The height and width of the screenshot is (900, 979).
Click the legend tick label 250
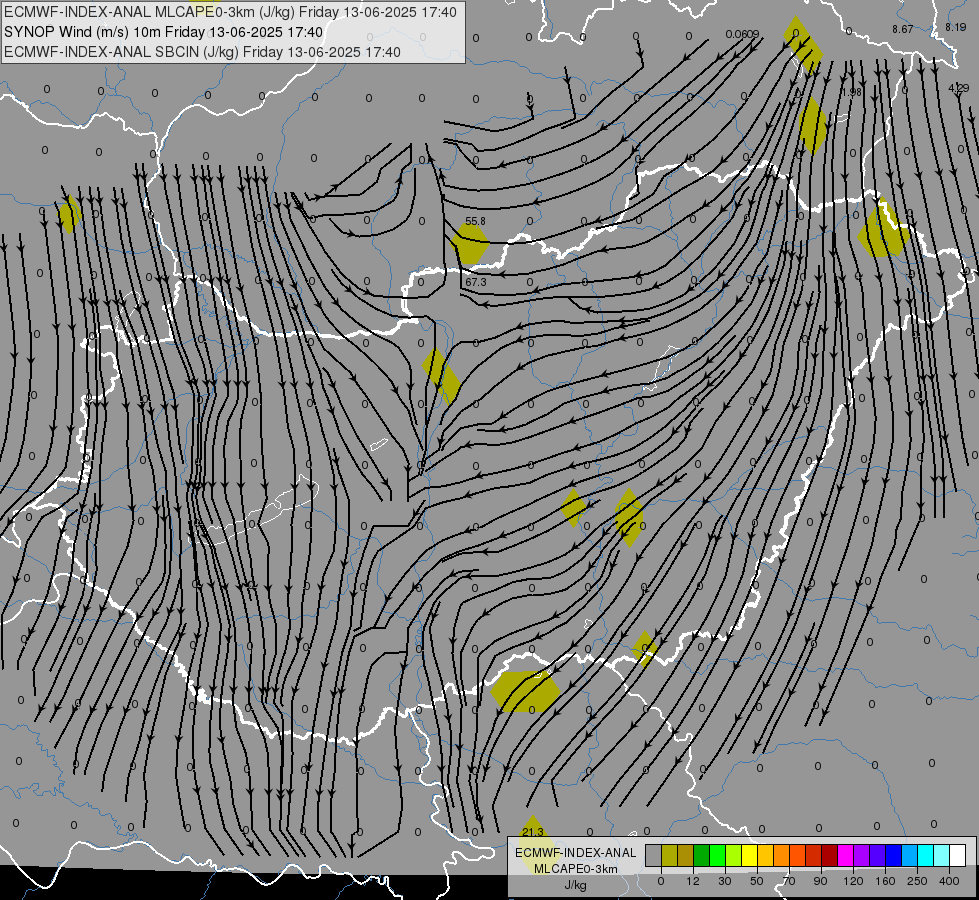click(x=917, y=881)
